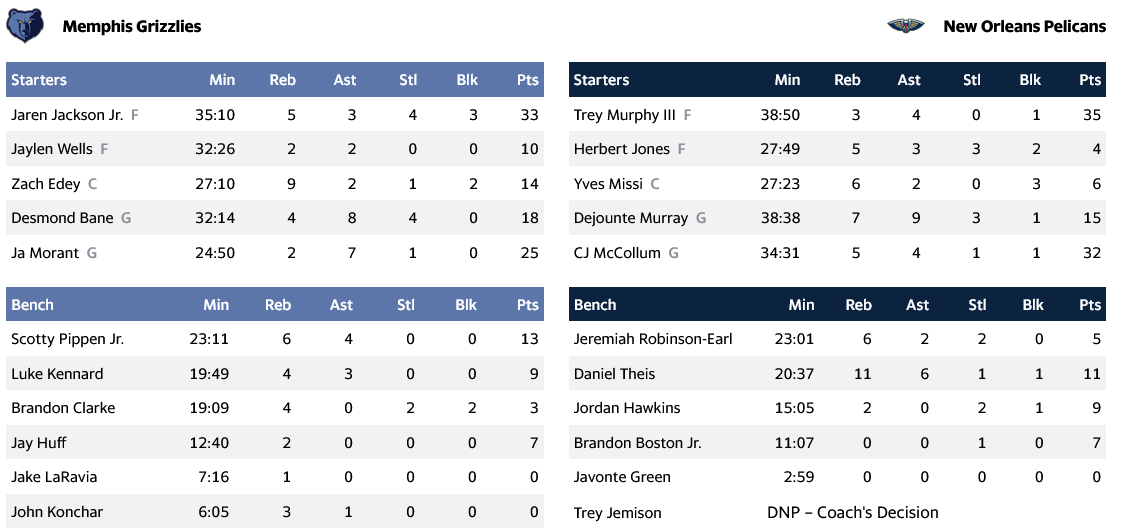Open Ja Morant's player profile

click(45, 253)
